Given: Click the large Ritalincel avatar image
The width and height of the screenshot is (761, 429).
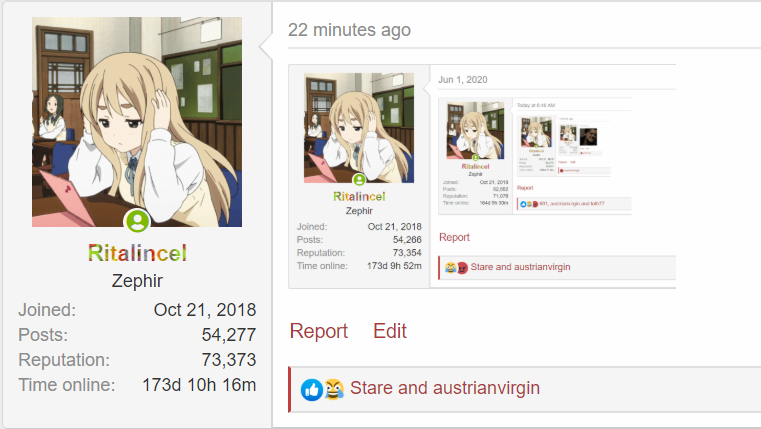Looking at the screenshot, I should click(137, 122).
